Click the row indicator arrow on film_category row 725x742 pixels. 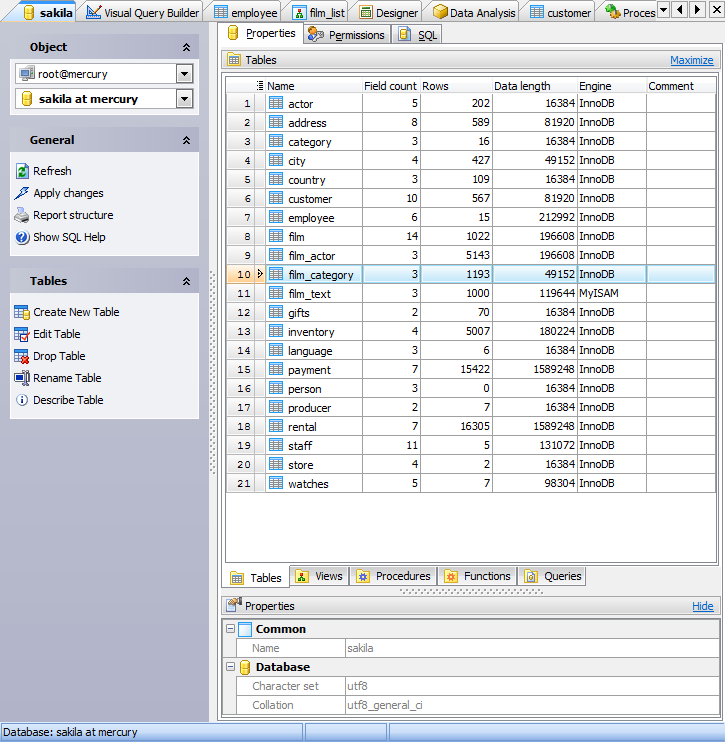[260, 274]
